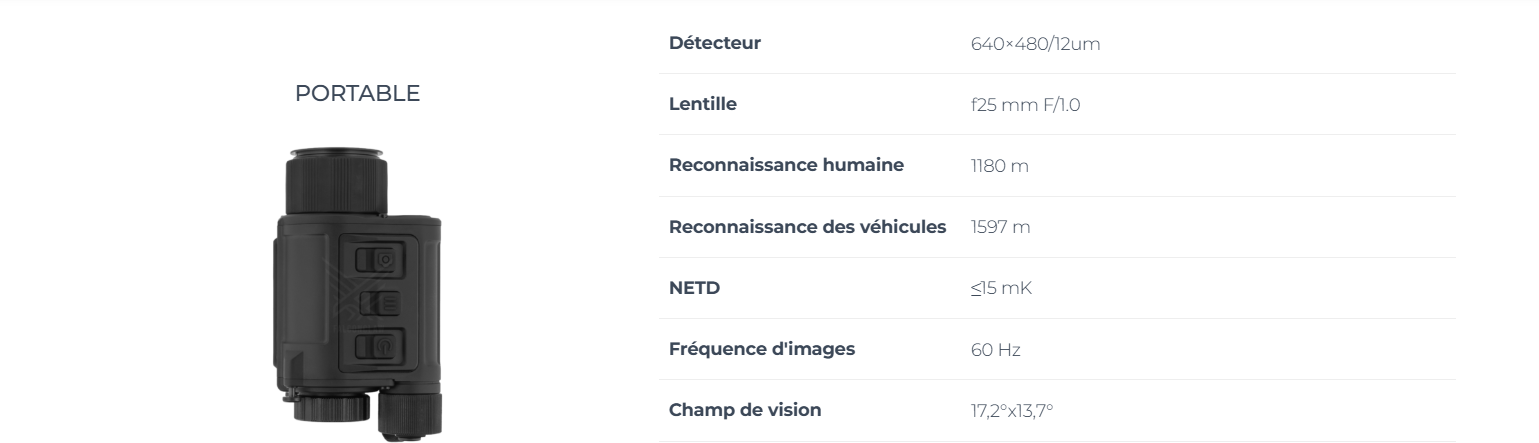
Task: Click the Reconnaissance des véhicules label
Action: coord(807,227)
